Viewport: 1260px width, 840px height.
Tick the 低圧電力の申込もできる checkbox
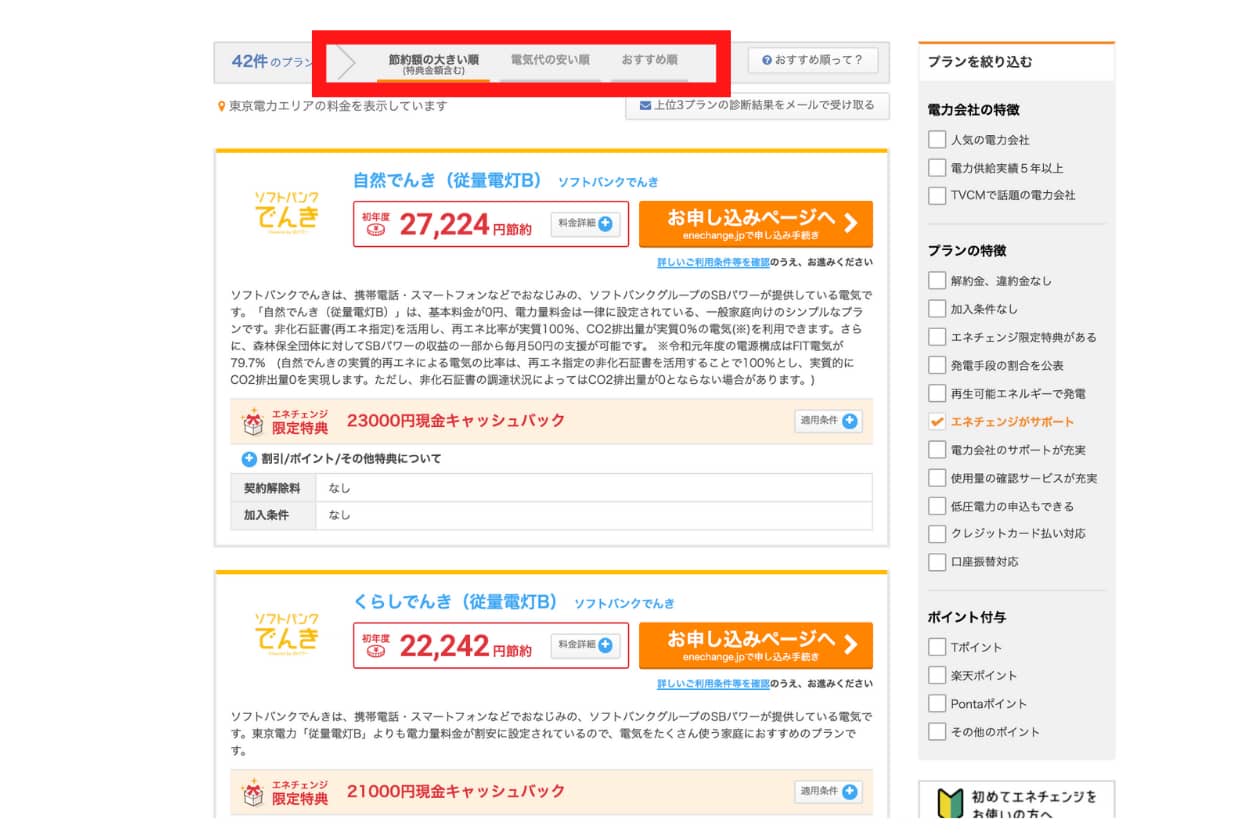point(937,506)
